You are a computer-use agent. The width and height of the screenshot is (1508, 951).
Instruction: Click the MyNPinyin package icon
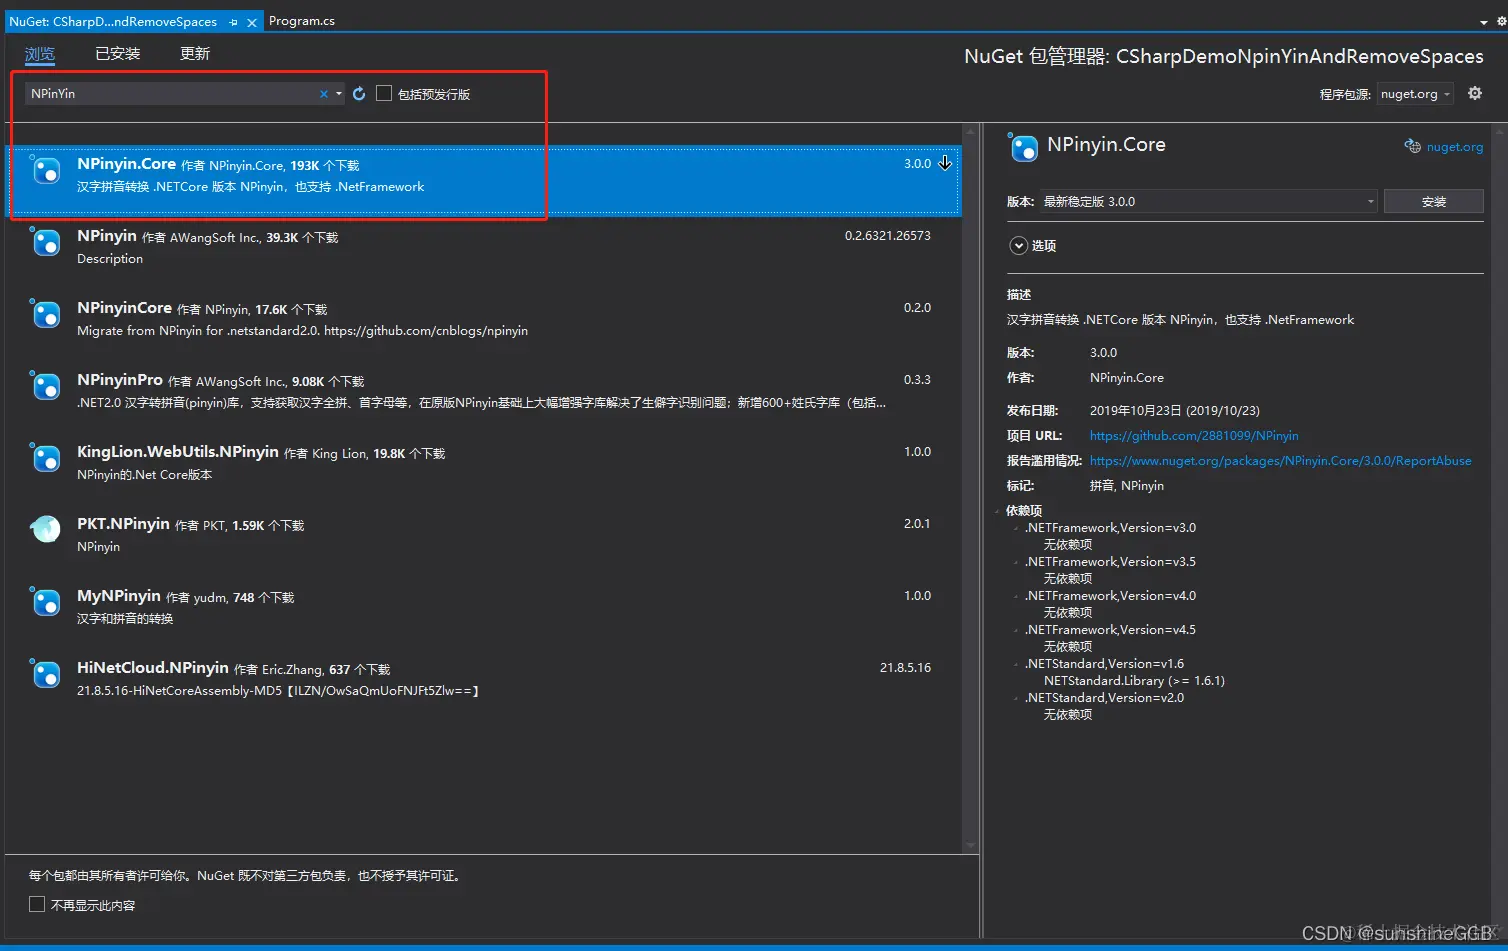click(x=46, y=602)
